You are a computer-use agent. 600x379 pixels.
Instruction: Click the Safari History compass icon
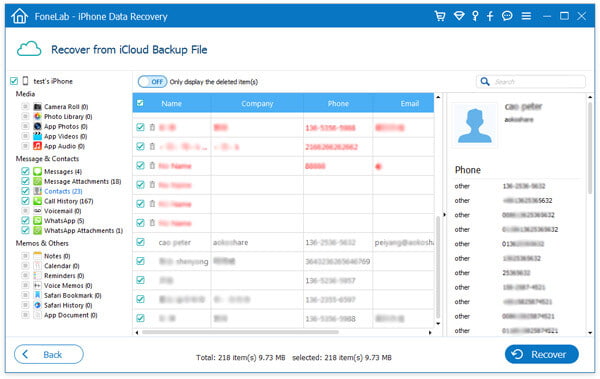pos(38,305)
